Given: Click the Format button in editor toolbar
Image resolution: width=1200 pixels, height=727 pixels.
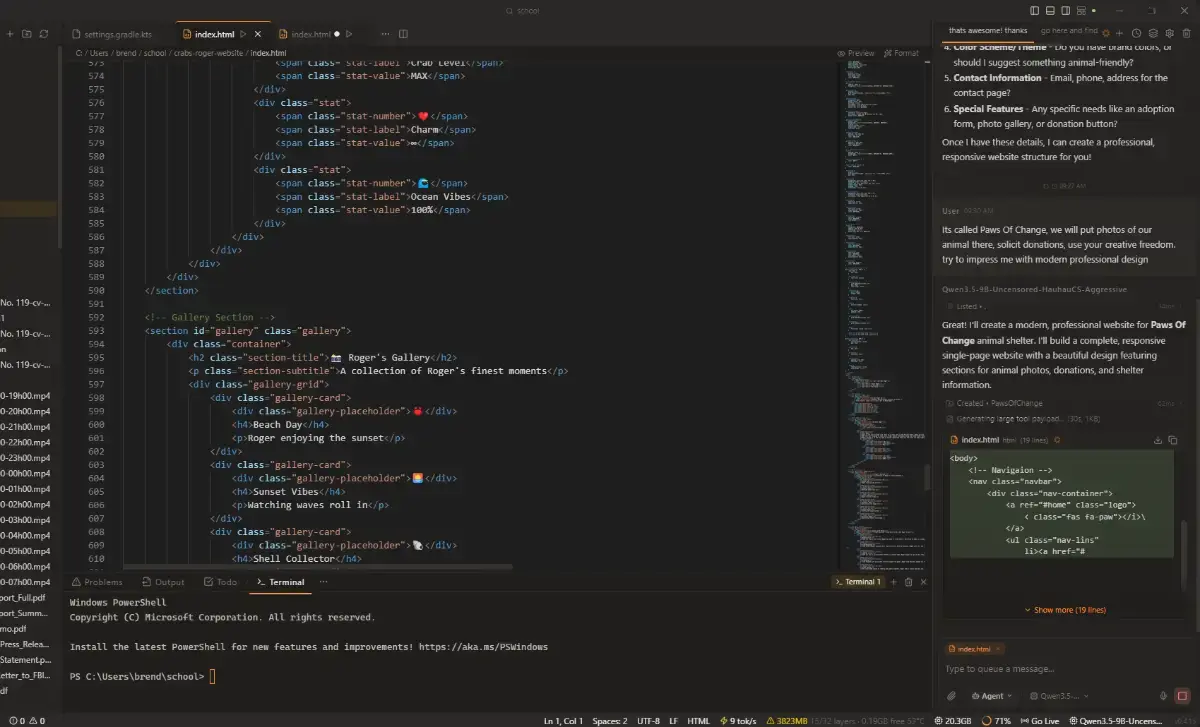Looking at the screenshot, I should tap(900, 53).
